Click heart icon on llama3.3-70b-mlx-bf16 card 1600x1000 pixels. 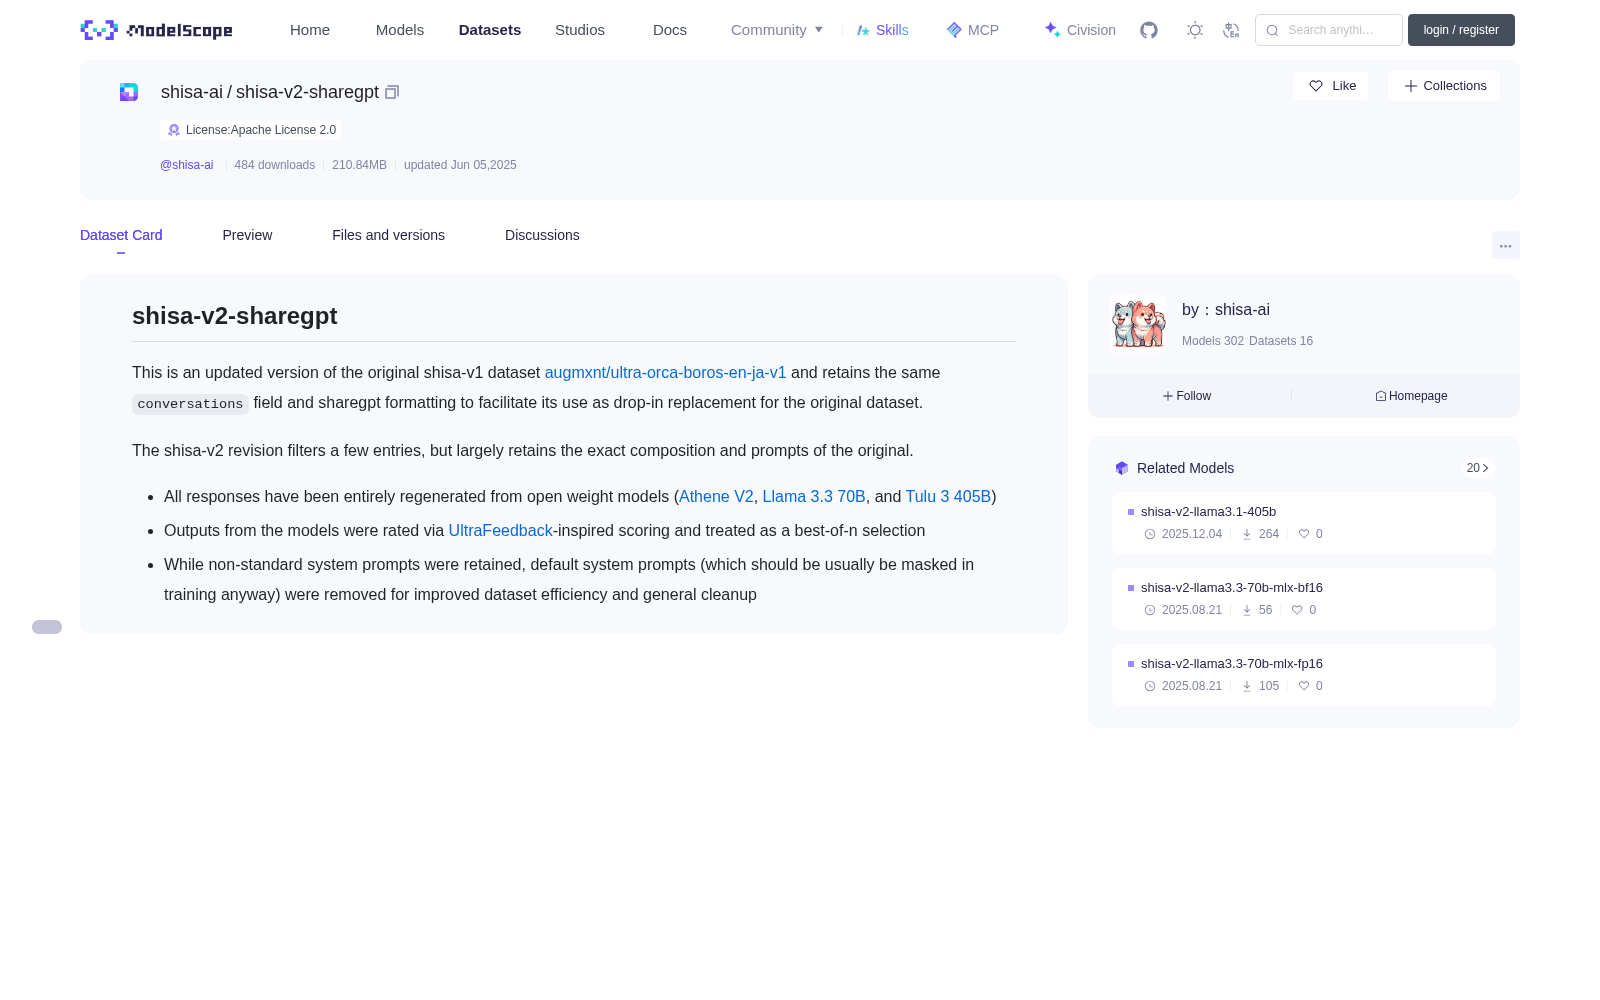point(1297,610)
